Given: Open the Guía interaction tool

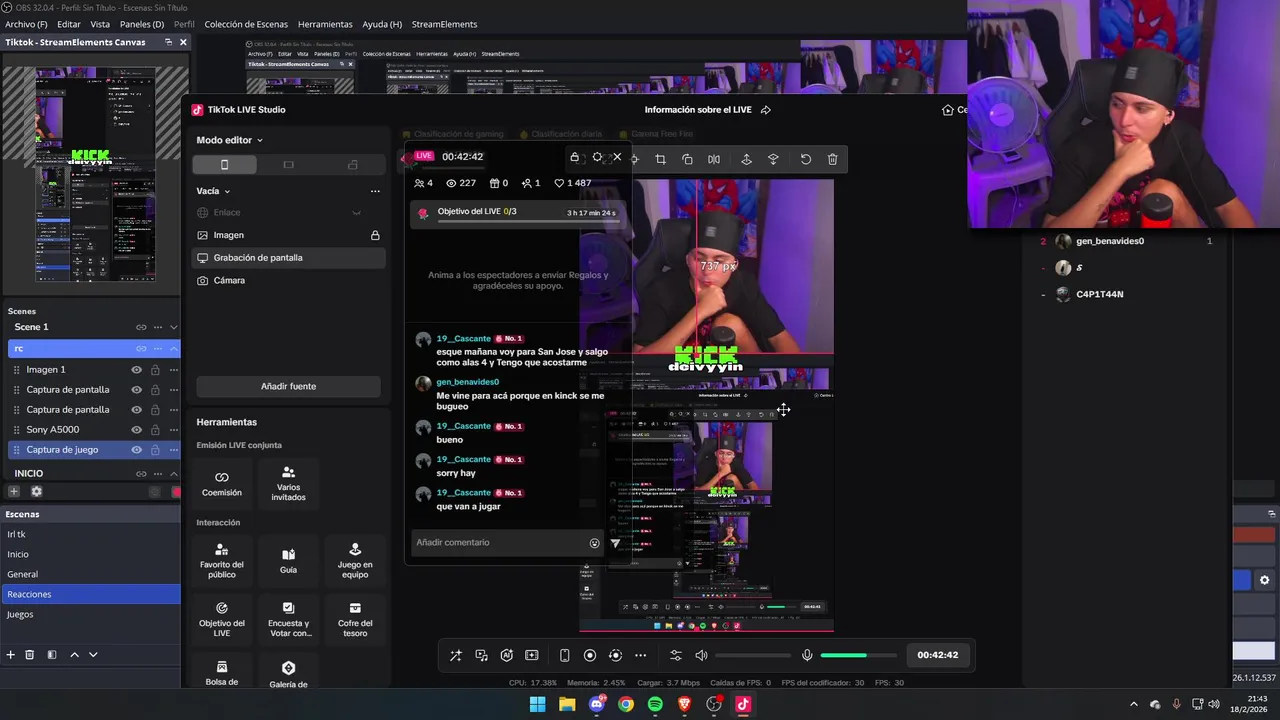Looking at the screenshot, I should 288,562.
